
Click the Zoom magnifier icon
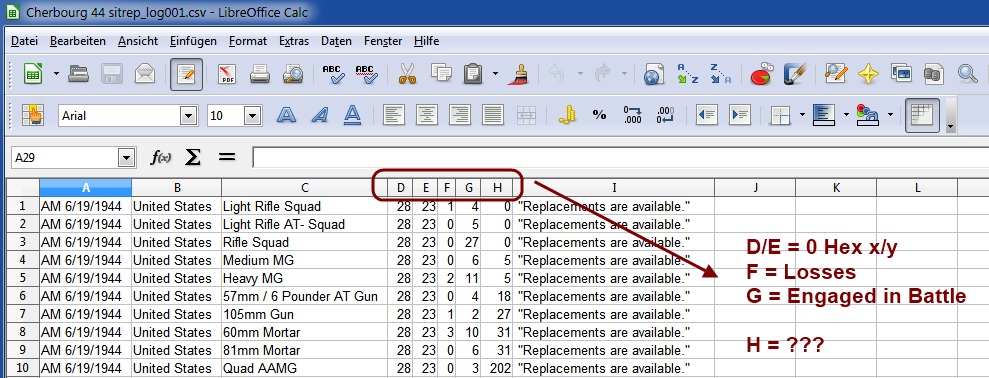coord(968,74)
